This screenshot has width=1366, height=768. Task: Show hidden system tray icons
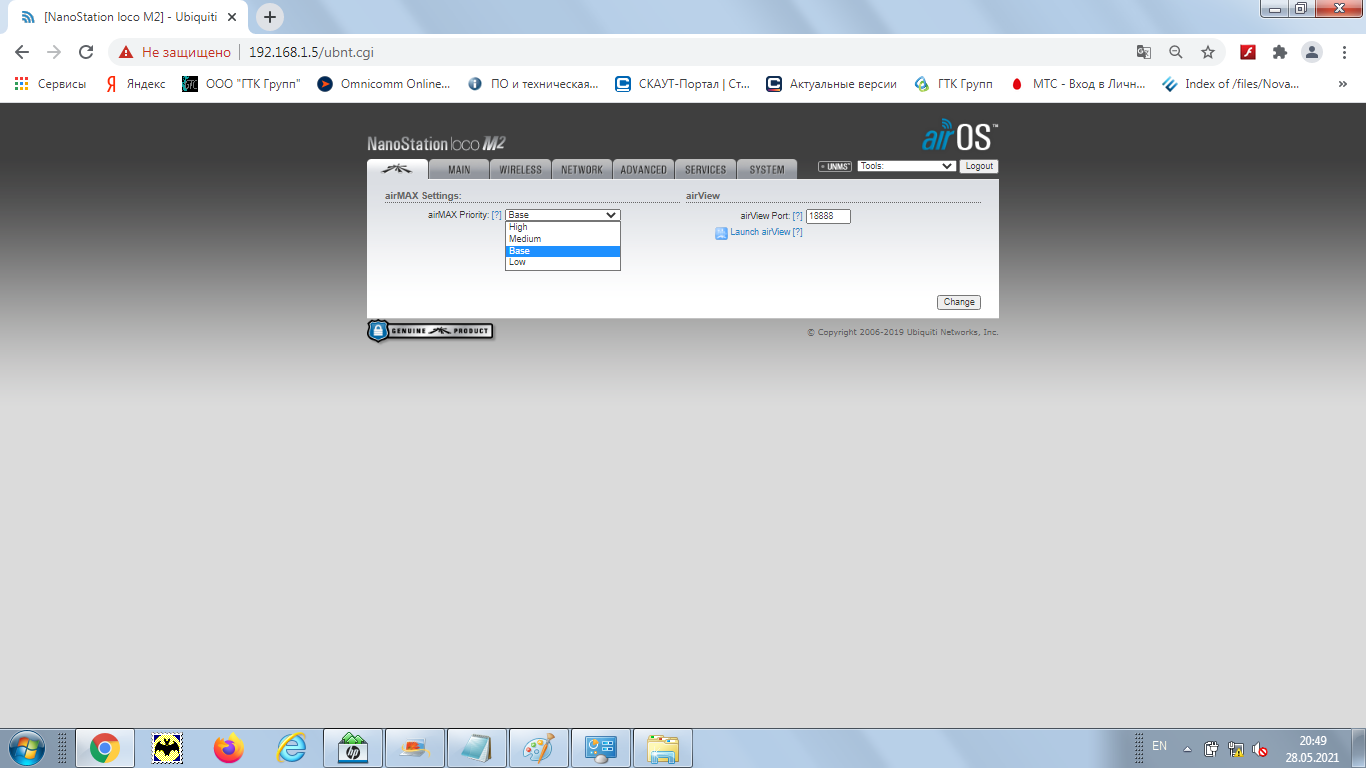tap(1187, 748)
